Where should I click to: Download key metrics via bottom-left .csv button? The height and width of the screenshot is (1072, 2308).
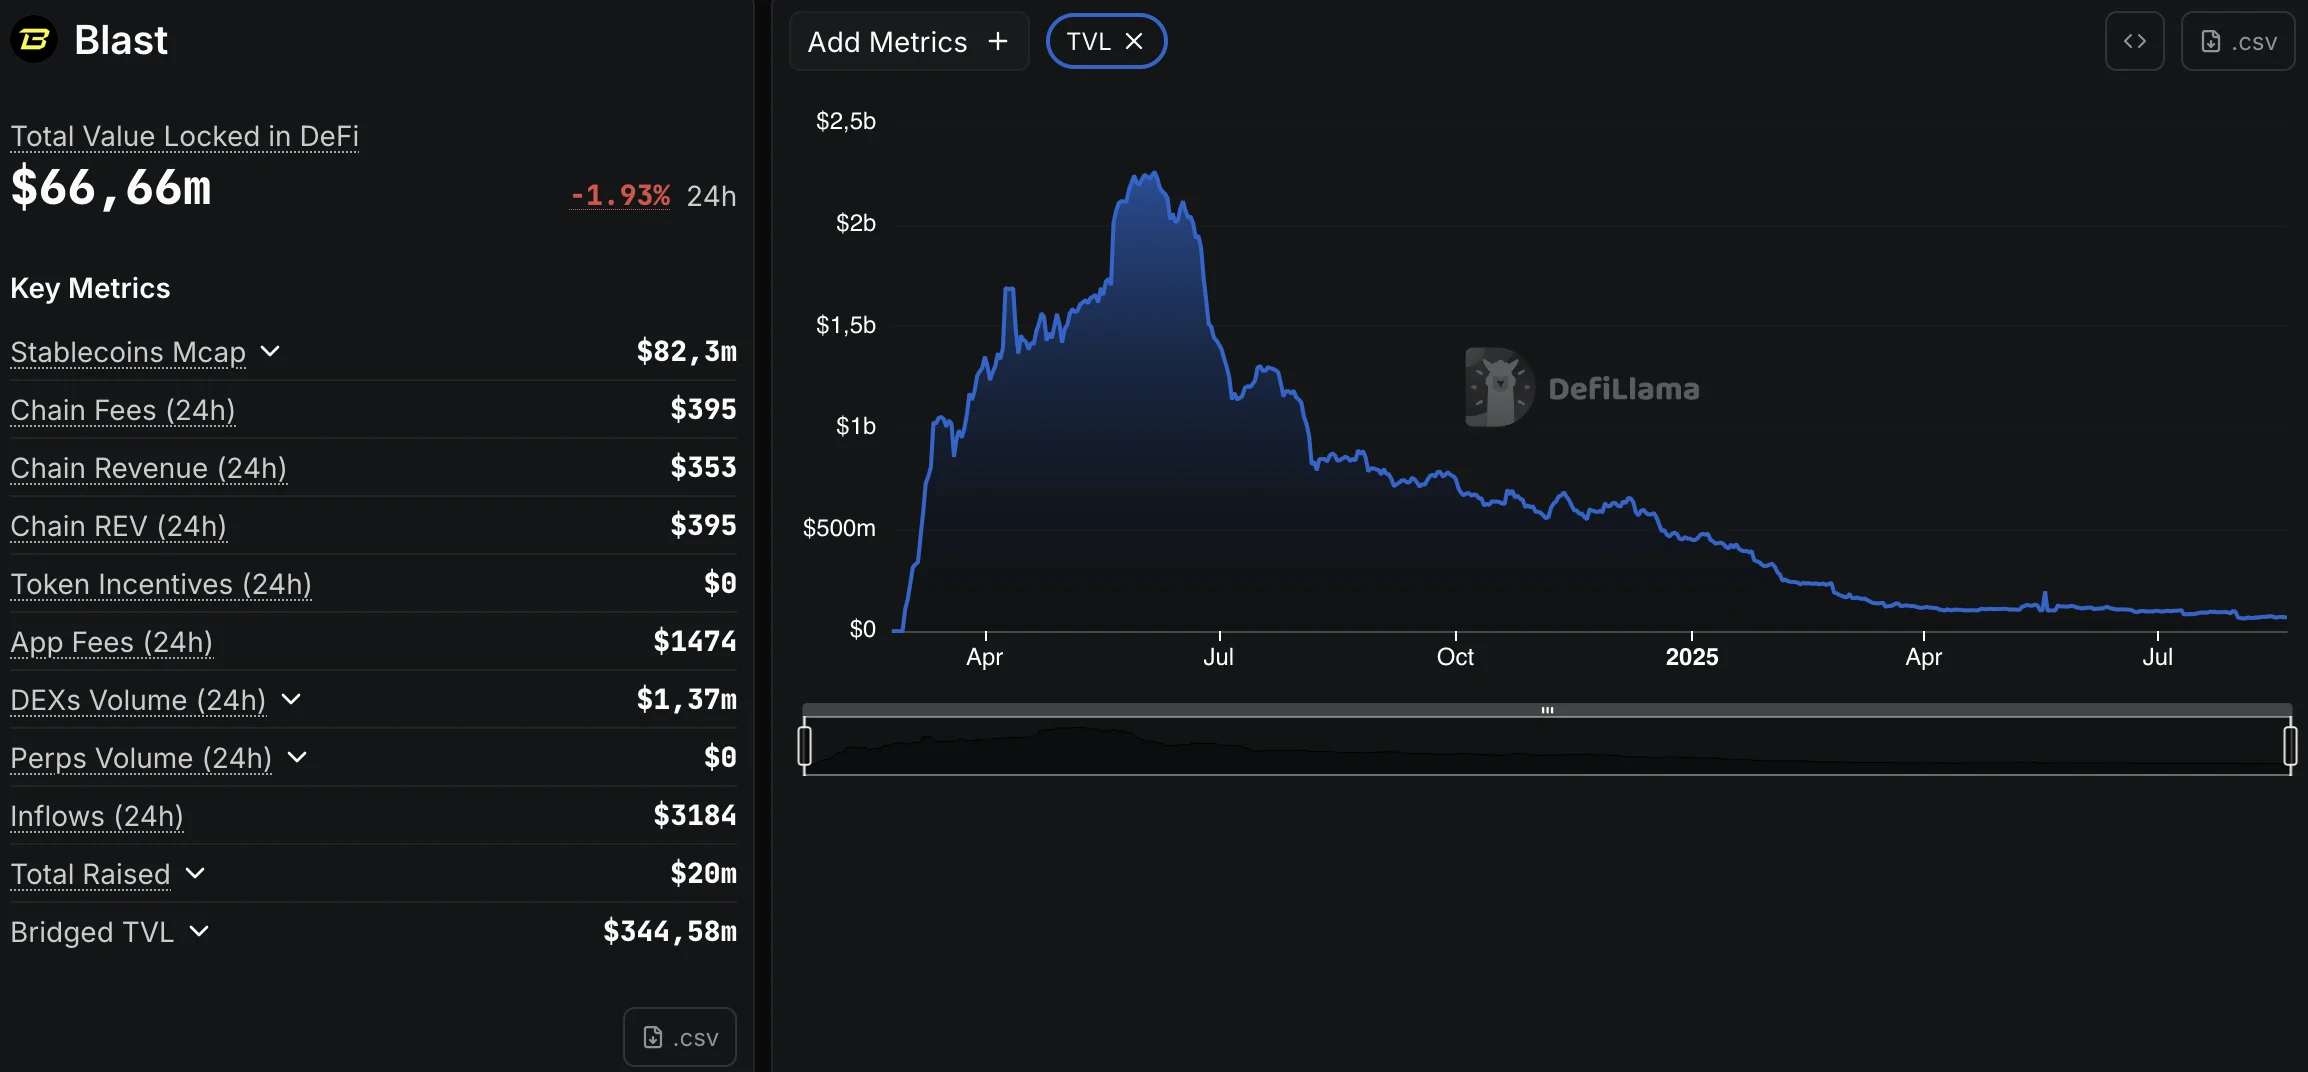680,1037
